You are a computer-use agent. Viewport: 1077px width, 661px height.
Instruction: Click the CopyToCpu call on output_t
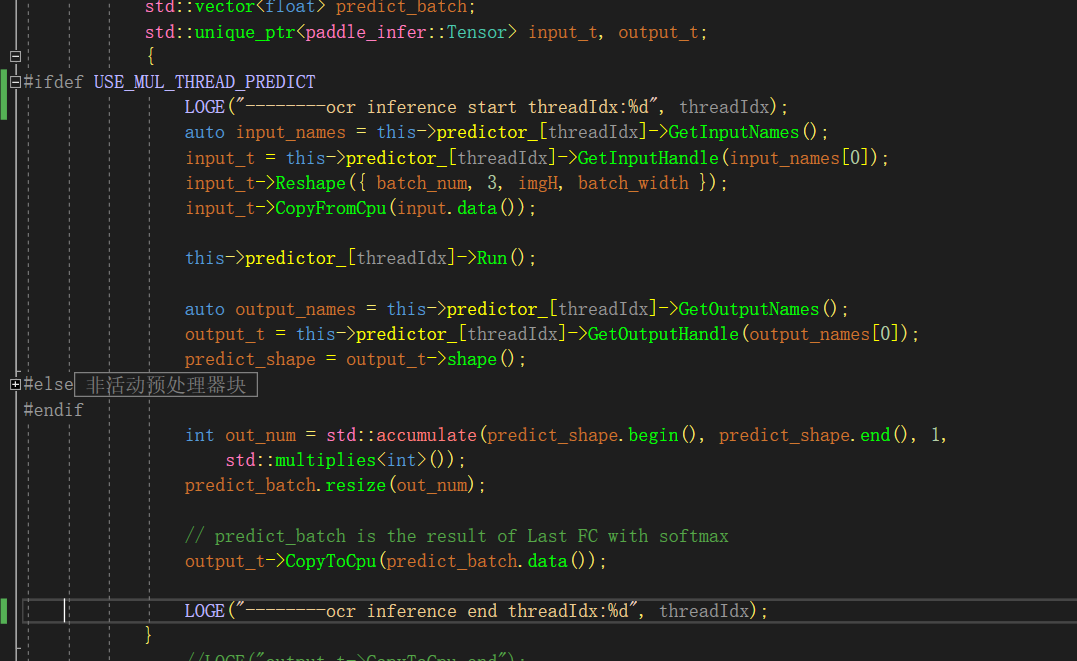[330, 560]
